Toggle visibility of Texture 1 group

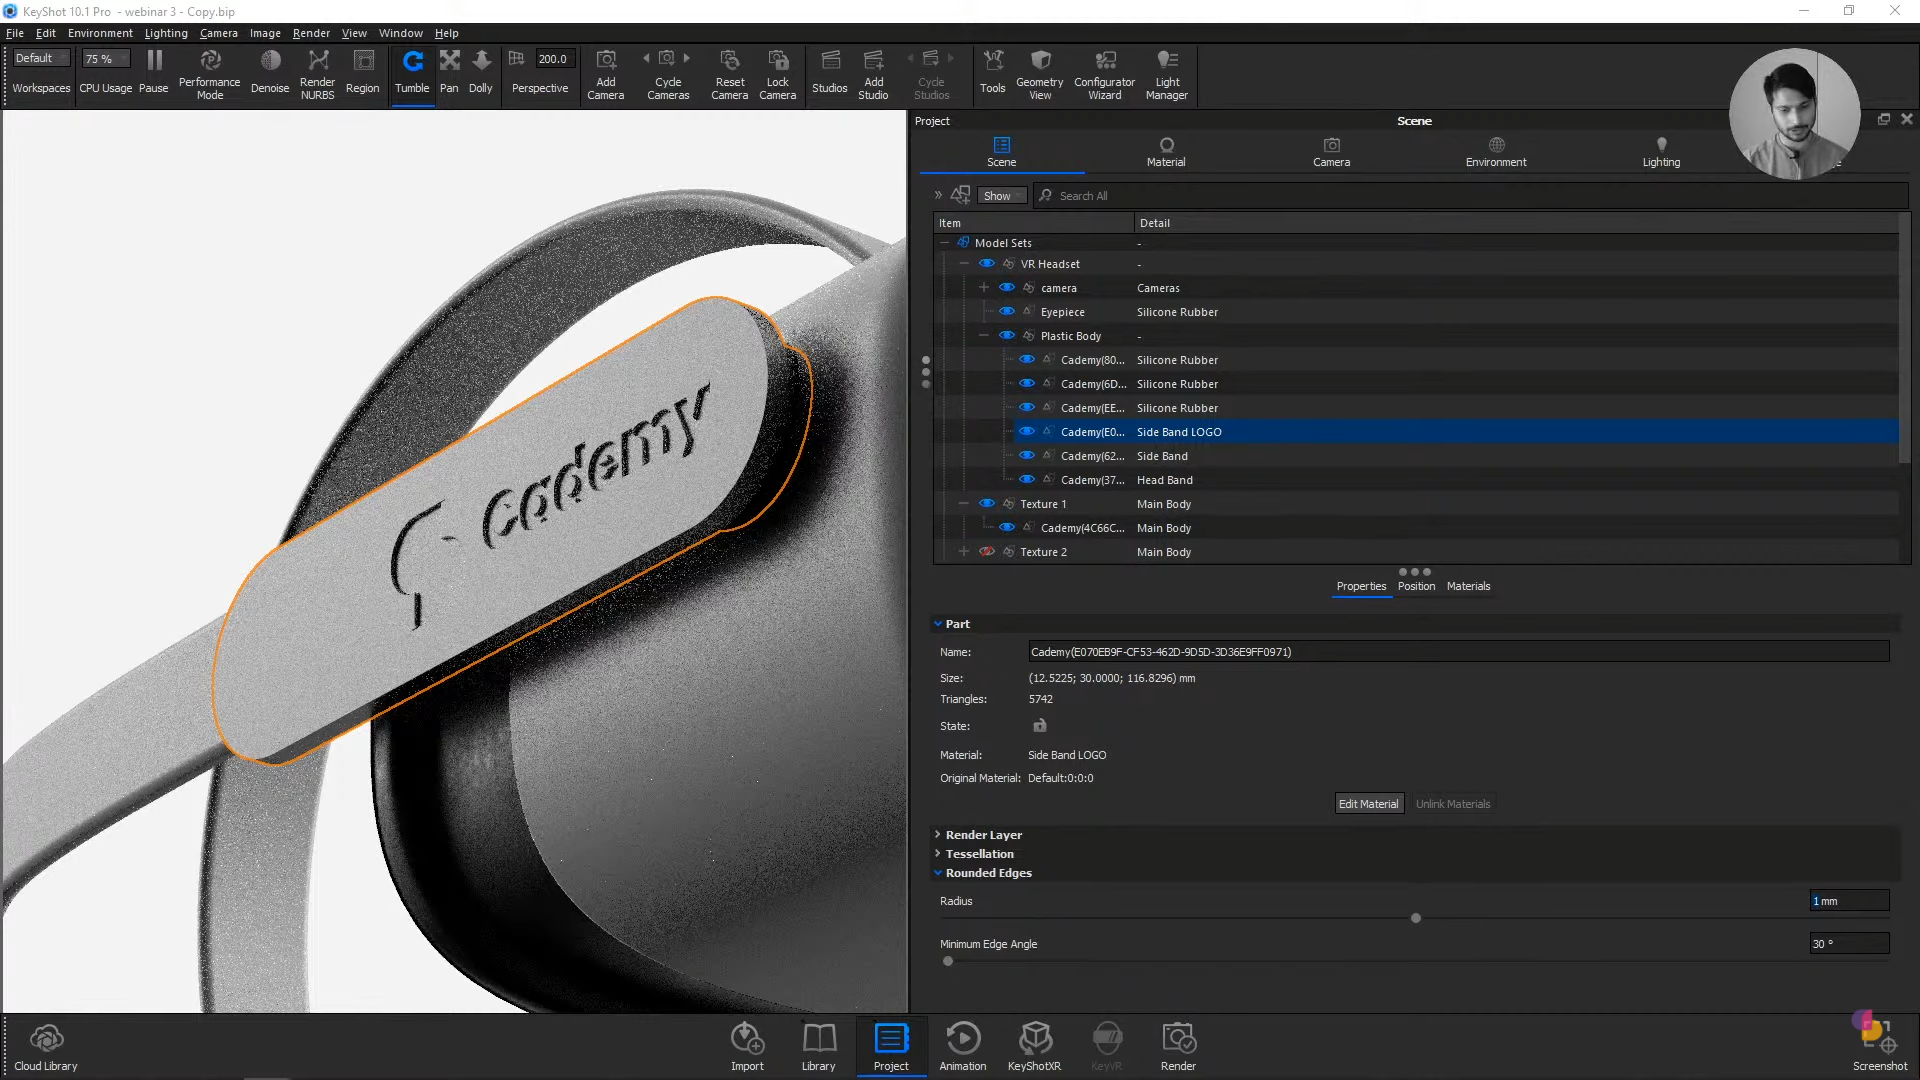tap(987, 504)
